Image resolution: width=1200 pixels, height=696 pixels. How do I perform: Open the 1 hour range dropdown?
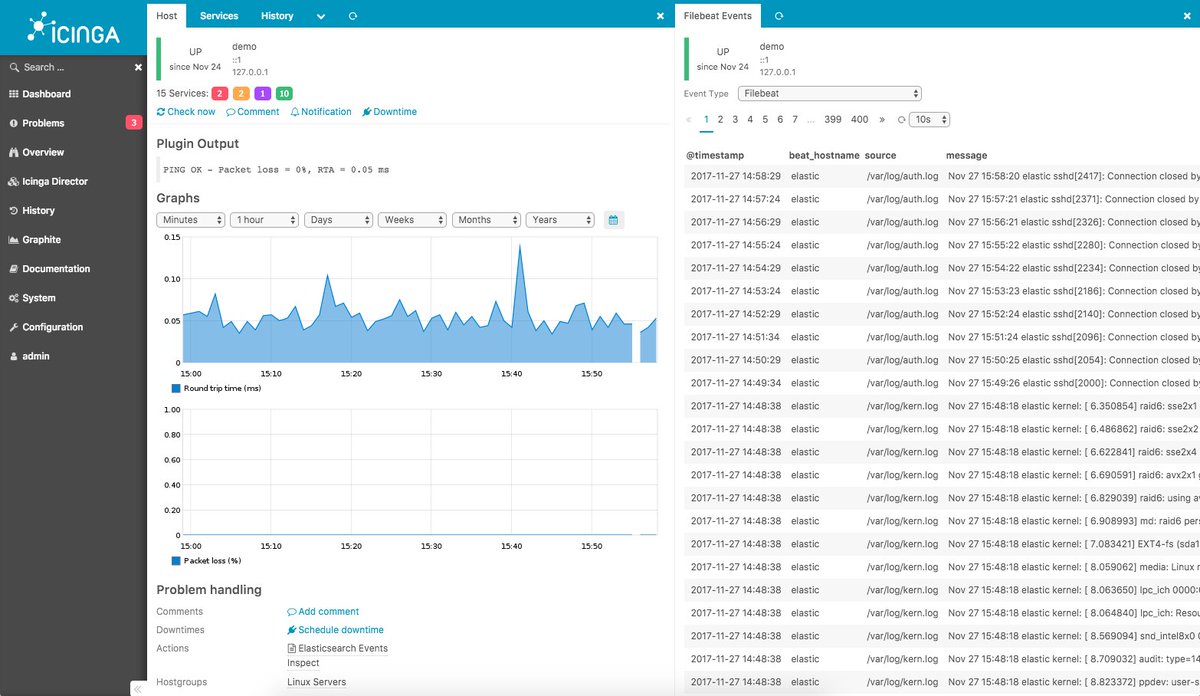[264, 220]
